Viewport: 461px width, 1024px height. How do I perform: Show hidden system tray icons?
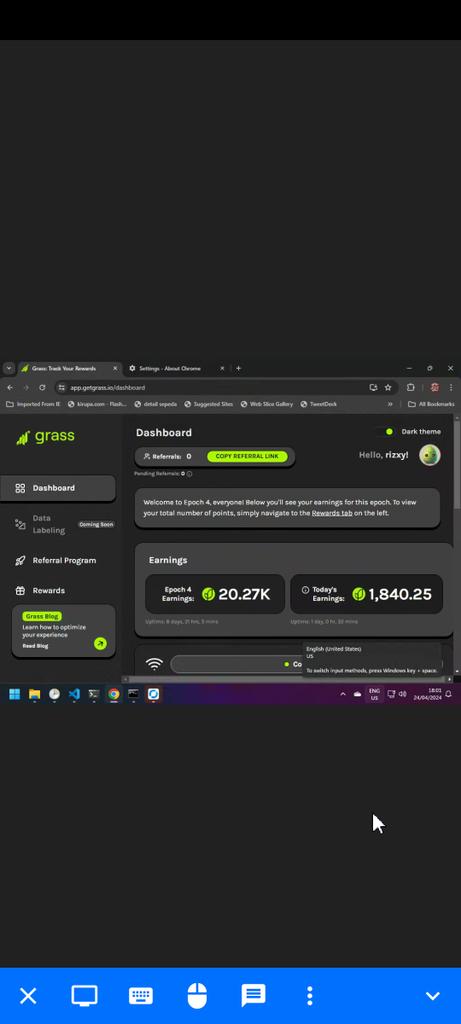343,694
